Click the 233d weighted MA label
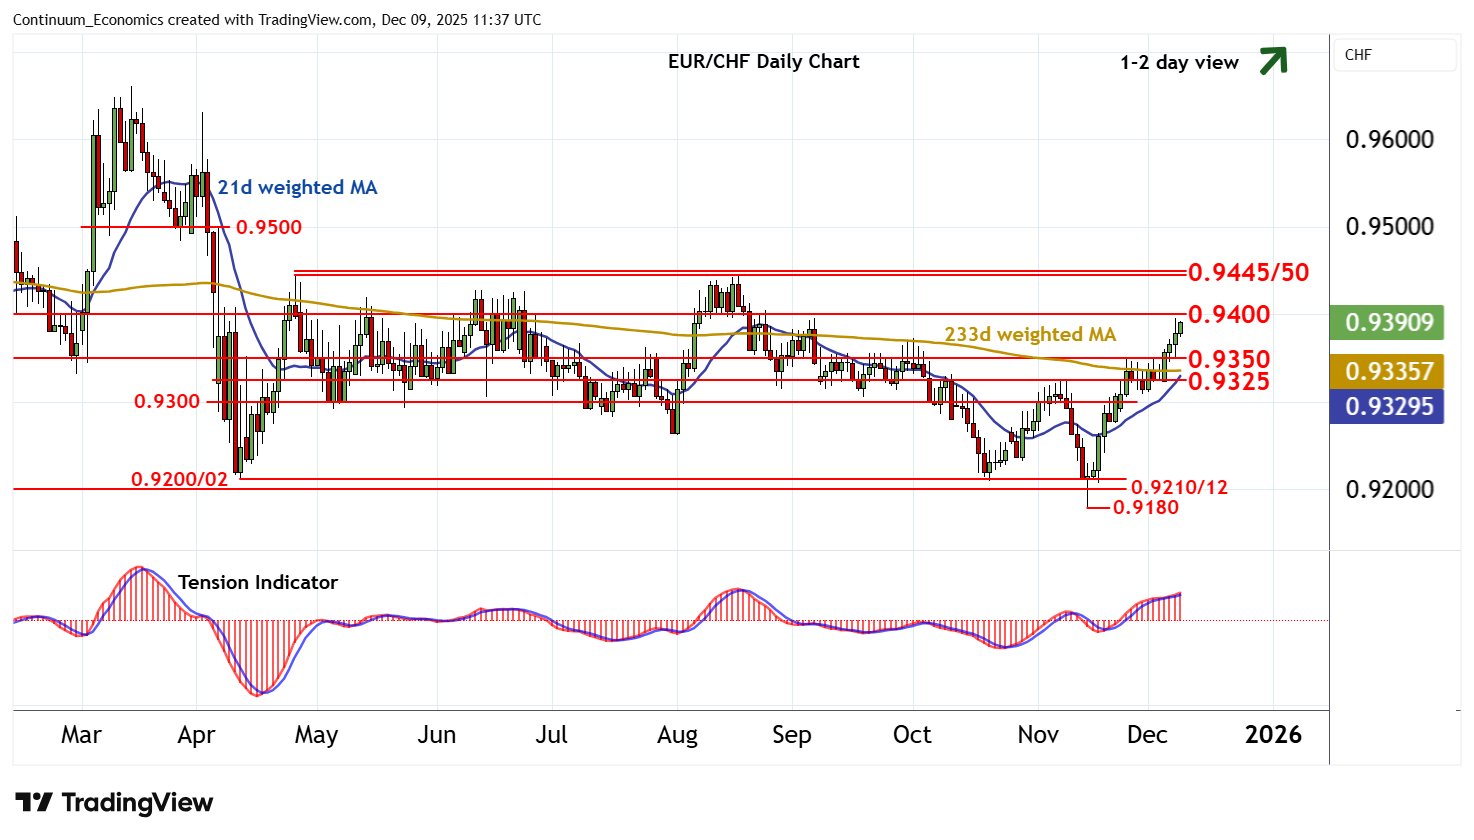 1030,334
